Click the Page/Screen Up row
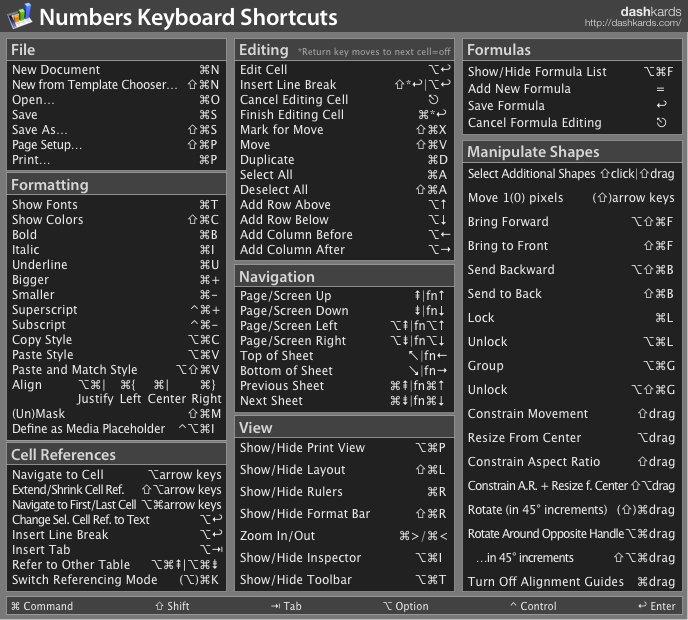The image size is (688, 620). [x=344, y=296]
